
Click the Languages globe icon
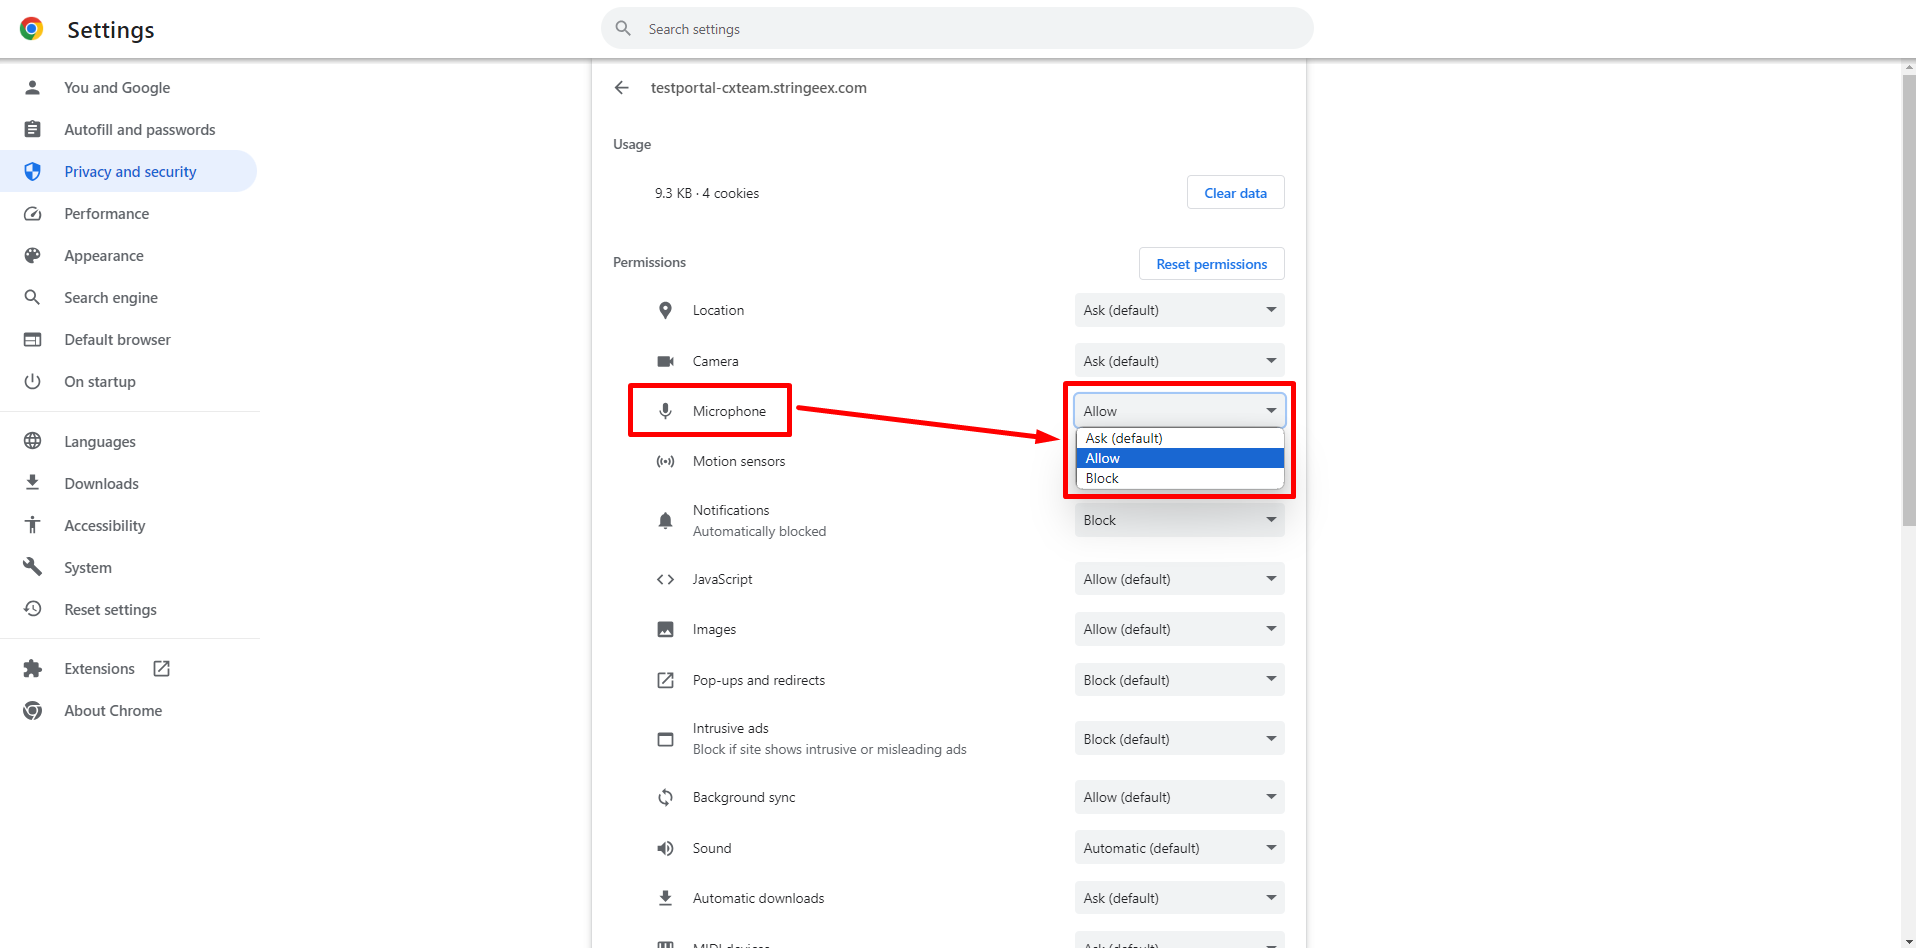click(33, 442)
